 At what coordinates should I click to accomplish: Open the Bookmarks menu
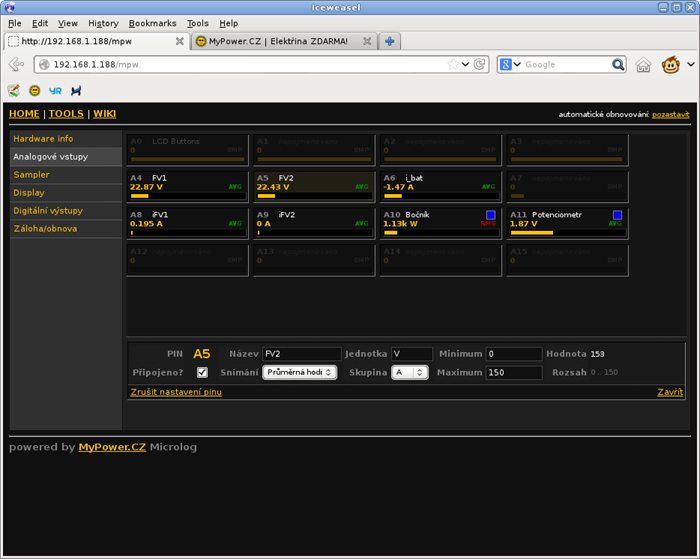152,23
